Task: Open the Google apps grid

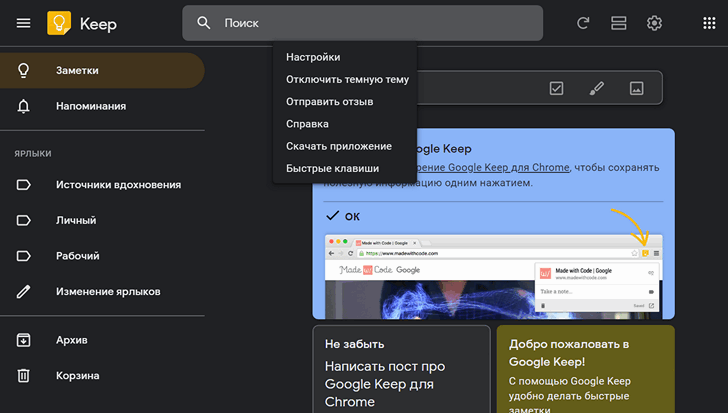Action: [x=709, y=23]
